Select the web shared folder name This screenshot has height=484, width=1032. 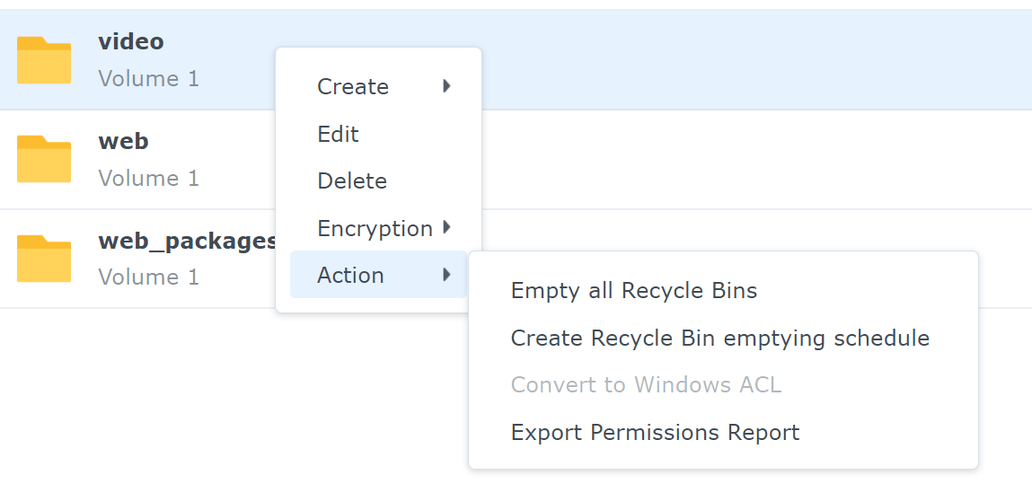pos(123,141)
